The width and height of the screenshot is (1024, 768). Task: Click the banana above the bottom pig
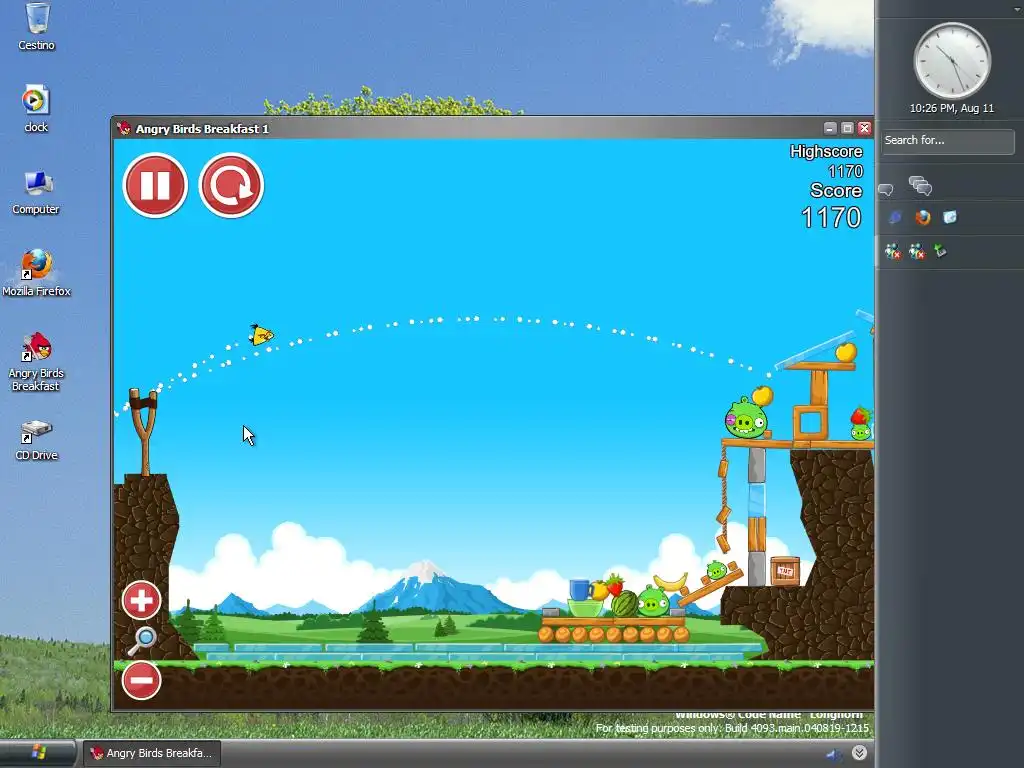pyautogui.click(x=671, y=581)
